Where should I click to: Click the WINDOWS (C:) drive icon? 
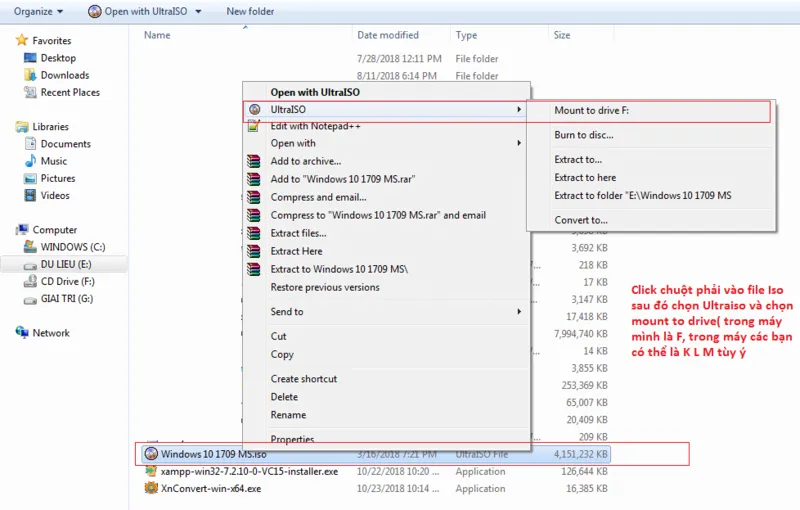coord(30,247)
